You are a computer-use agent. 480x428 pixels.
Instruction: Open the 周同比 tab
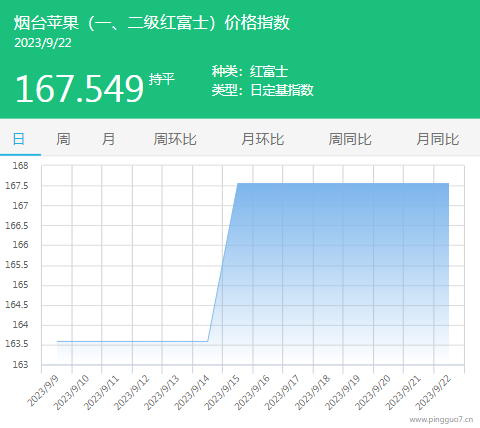[x=350, y=139]
